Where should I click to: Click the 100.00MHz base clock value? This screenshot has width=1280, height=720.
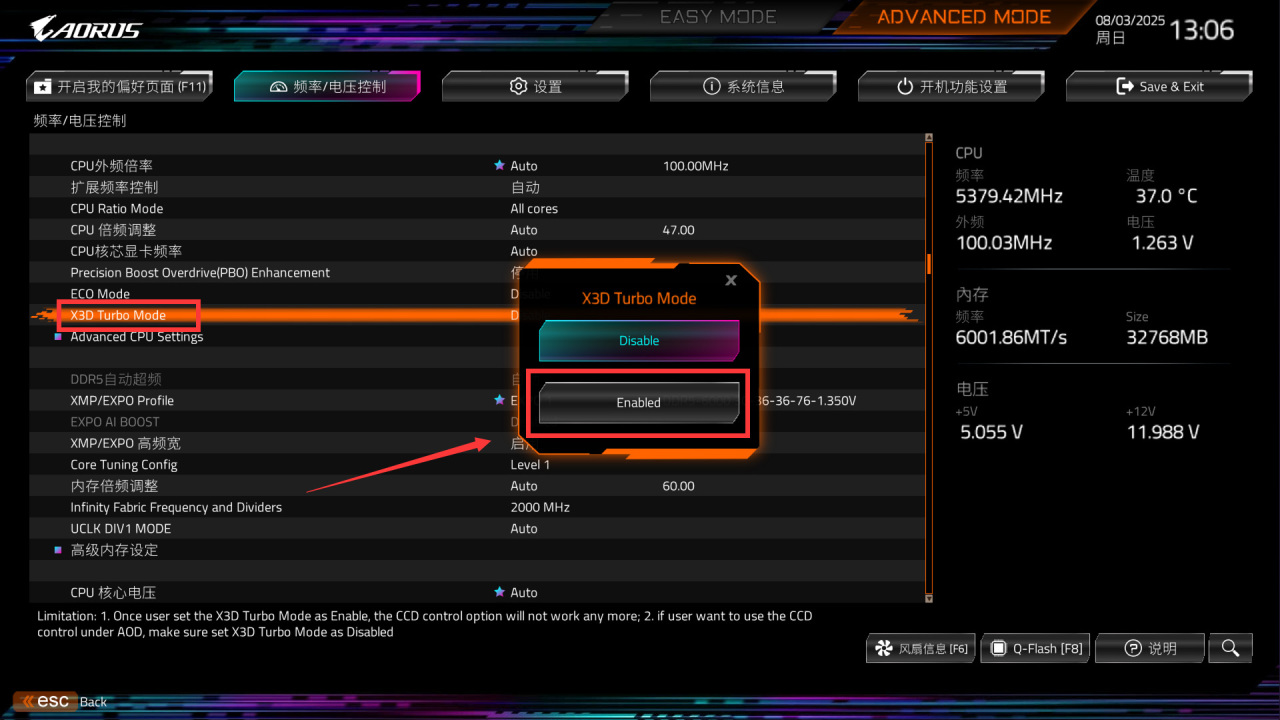tap(695, 166)
